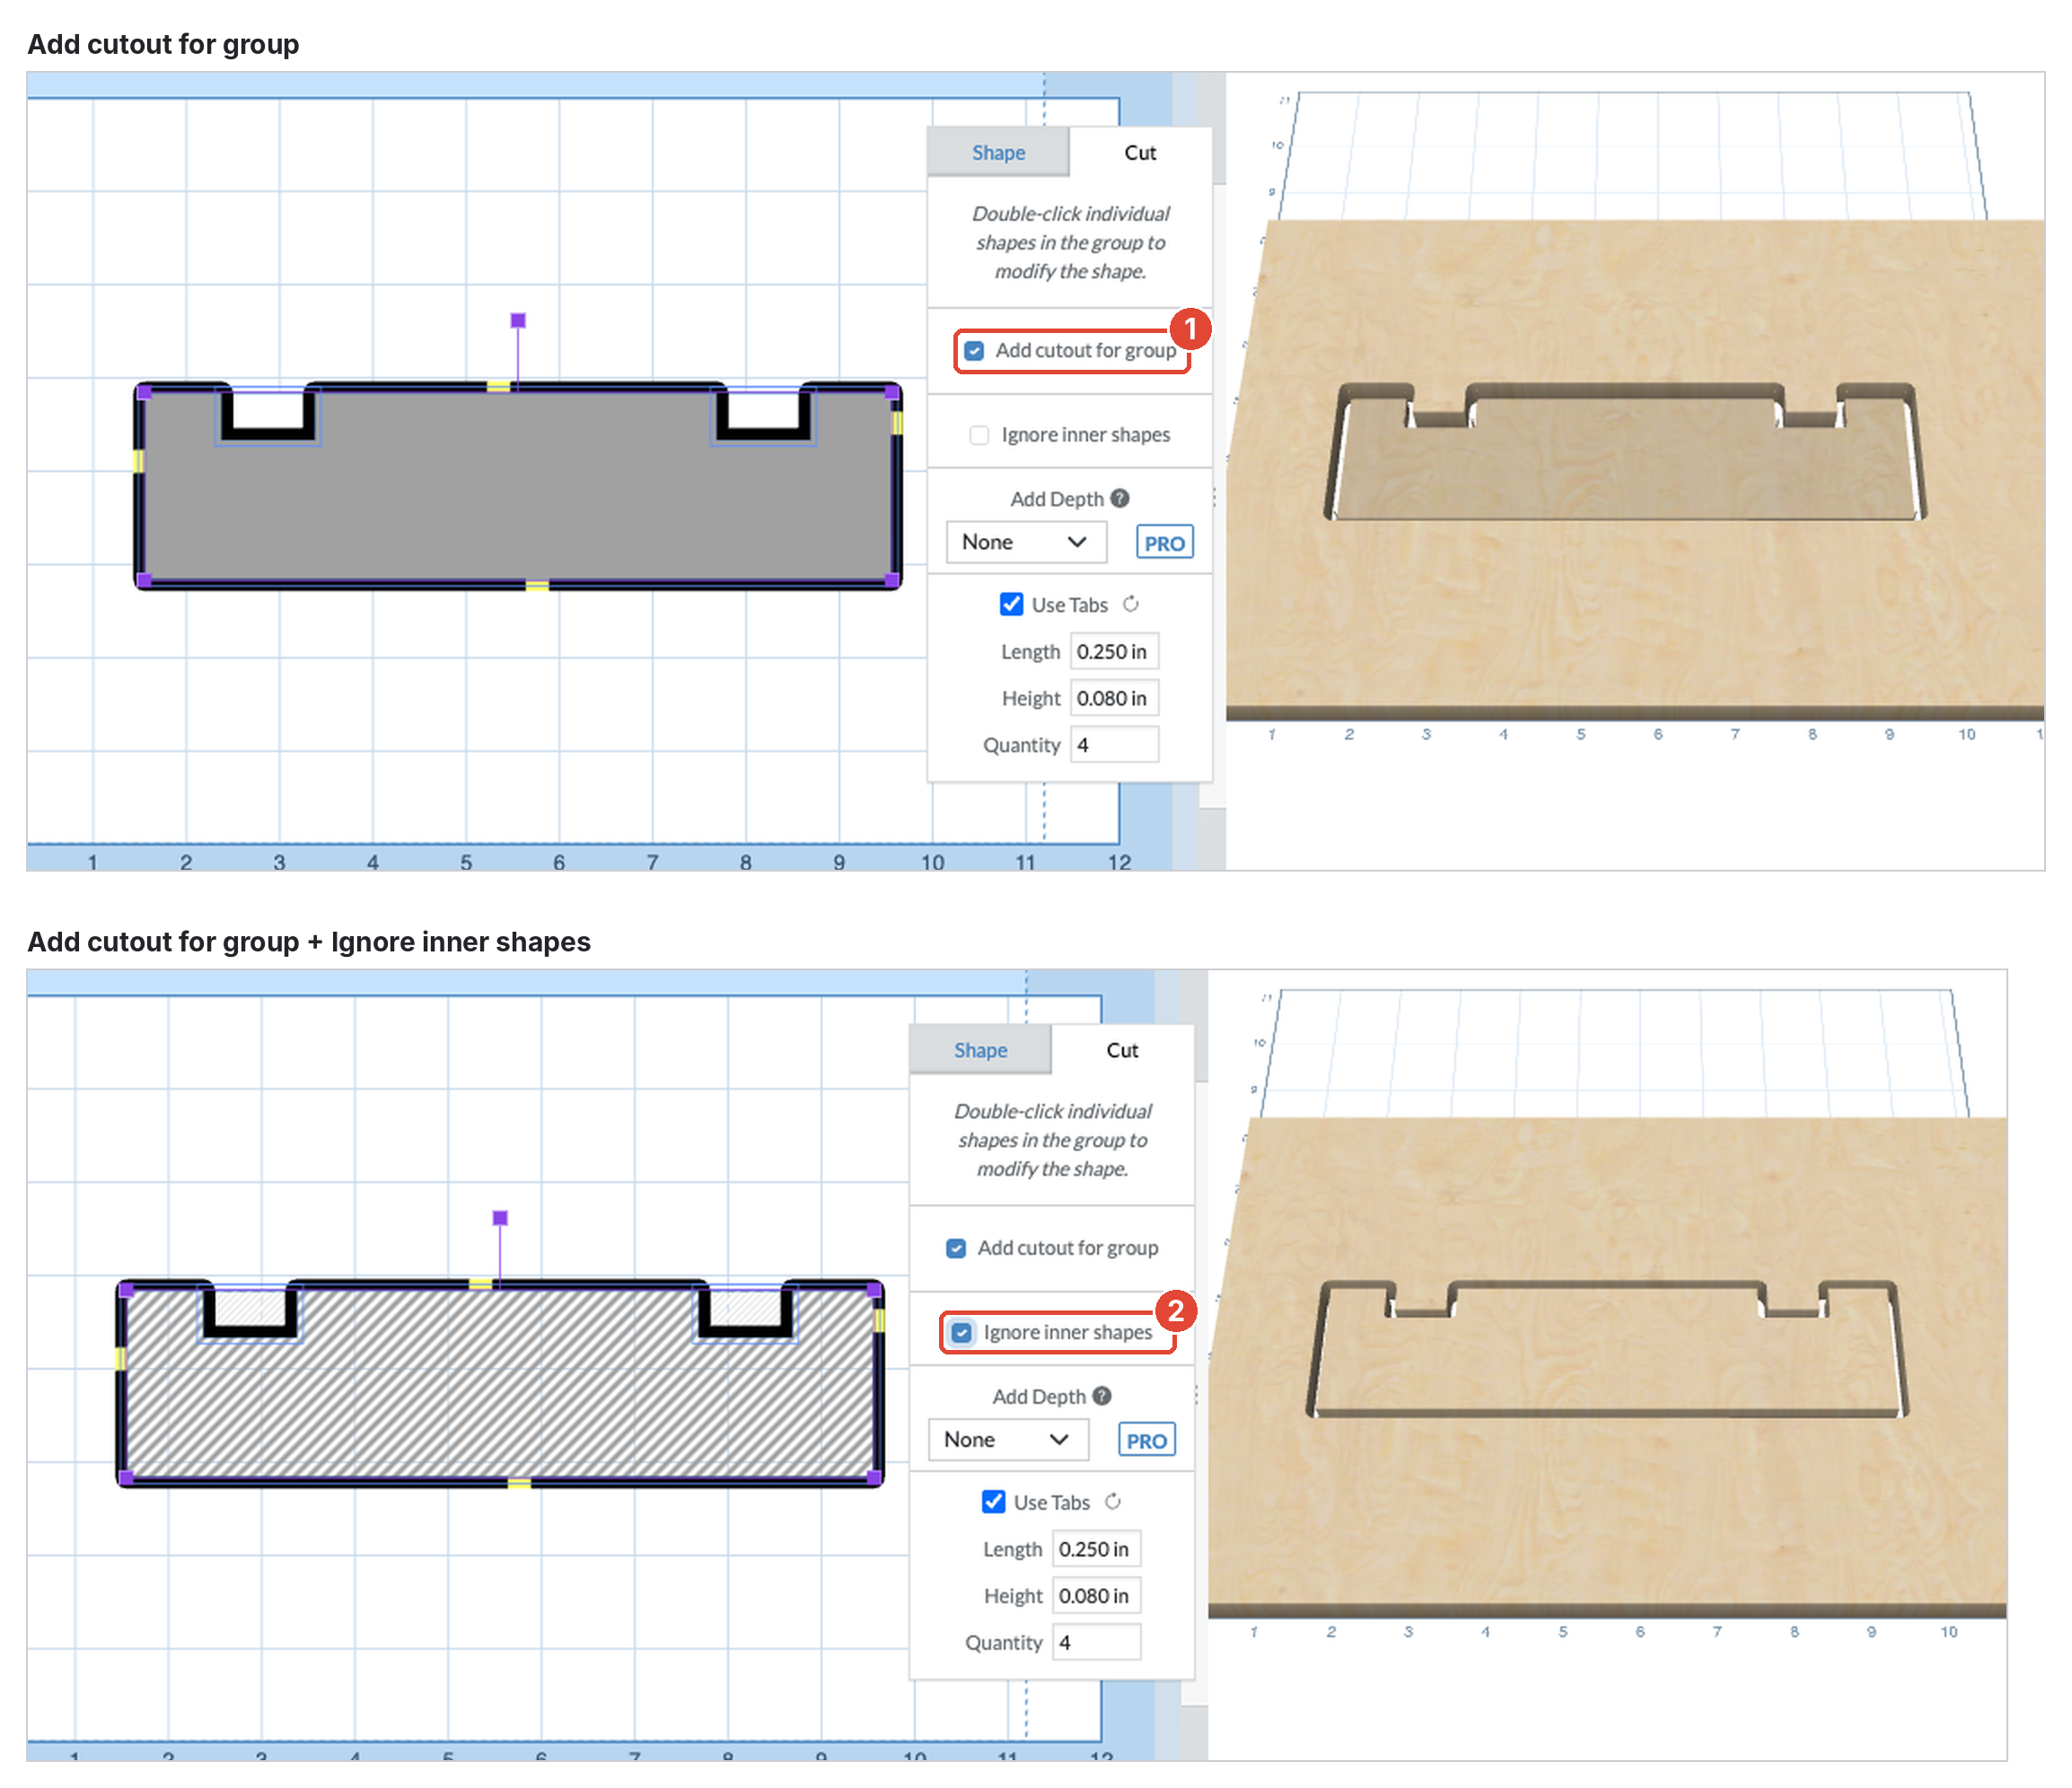This screenshot has height=1788, width=2072.
Task: Click the tab Height field in top panel
Action: click(1114, 699)
